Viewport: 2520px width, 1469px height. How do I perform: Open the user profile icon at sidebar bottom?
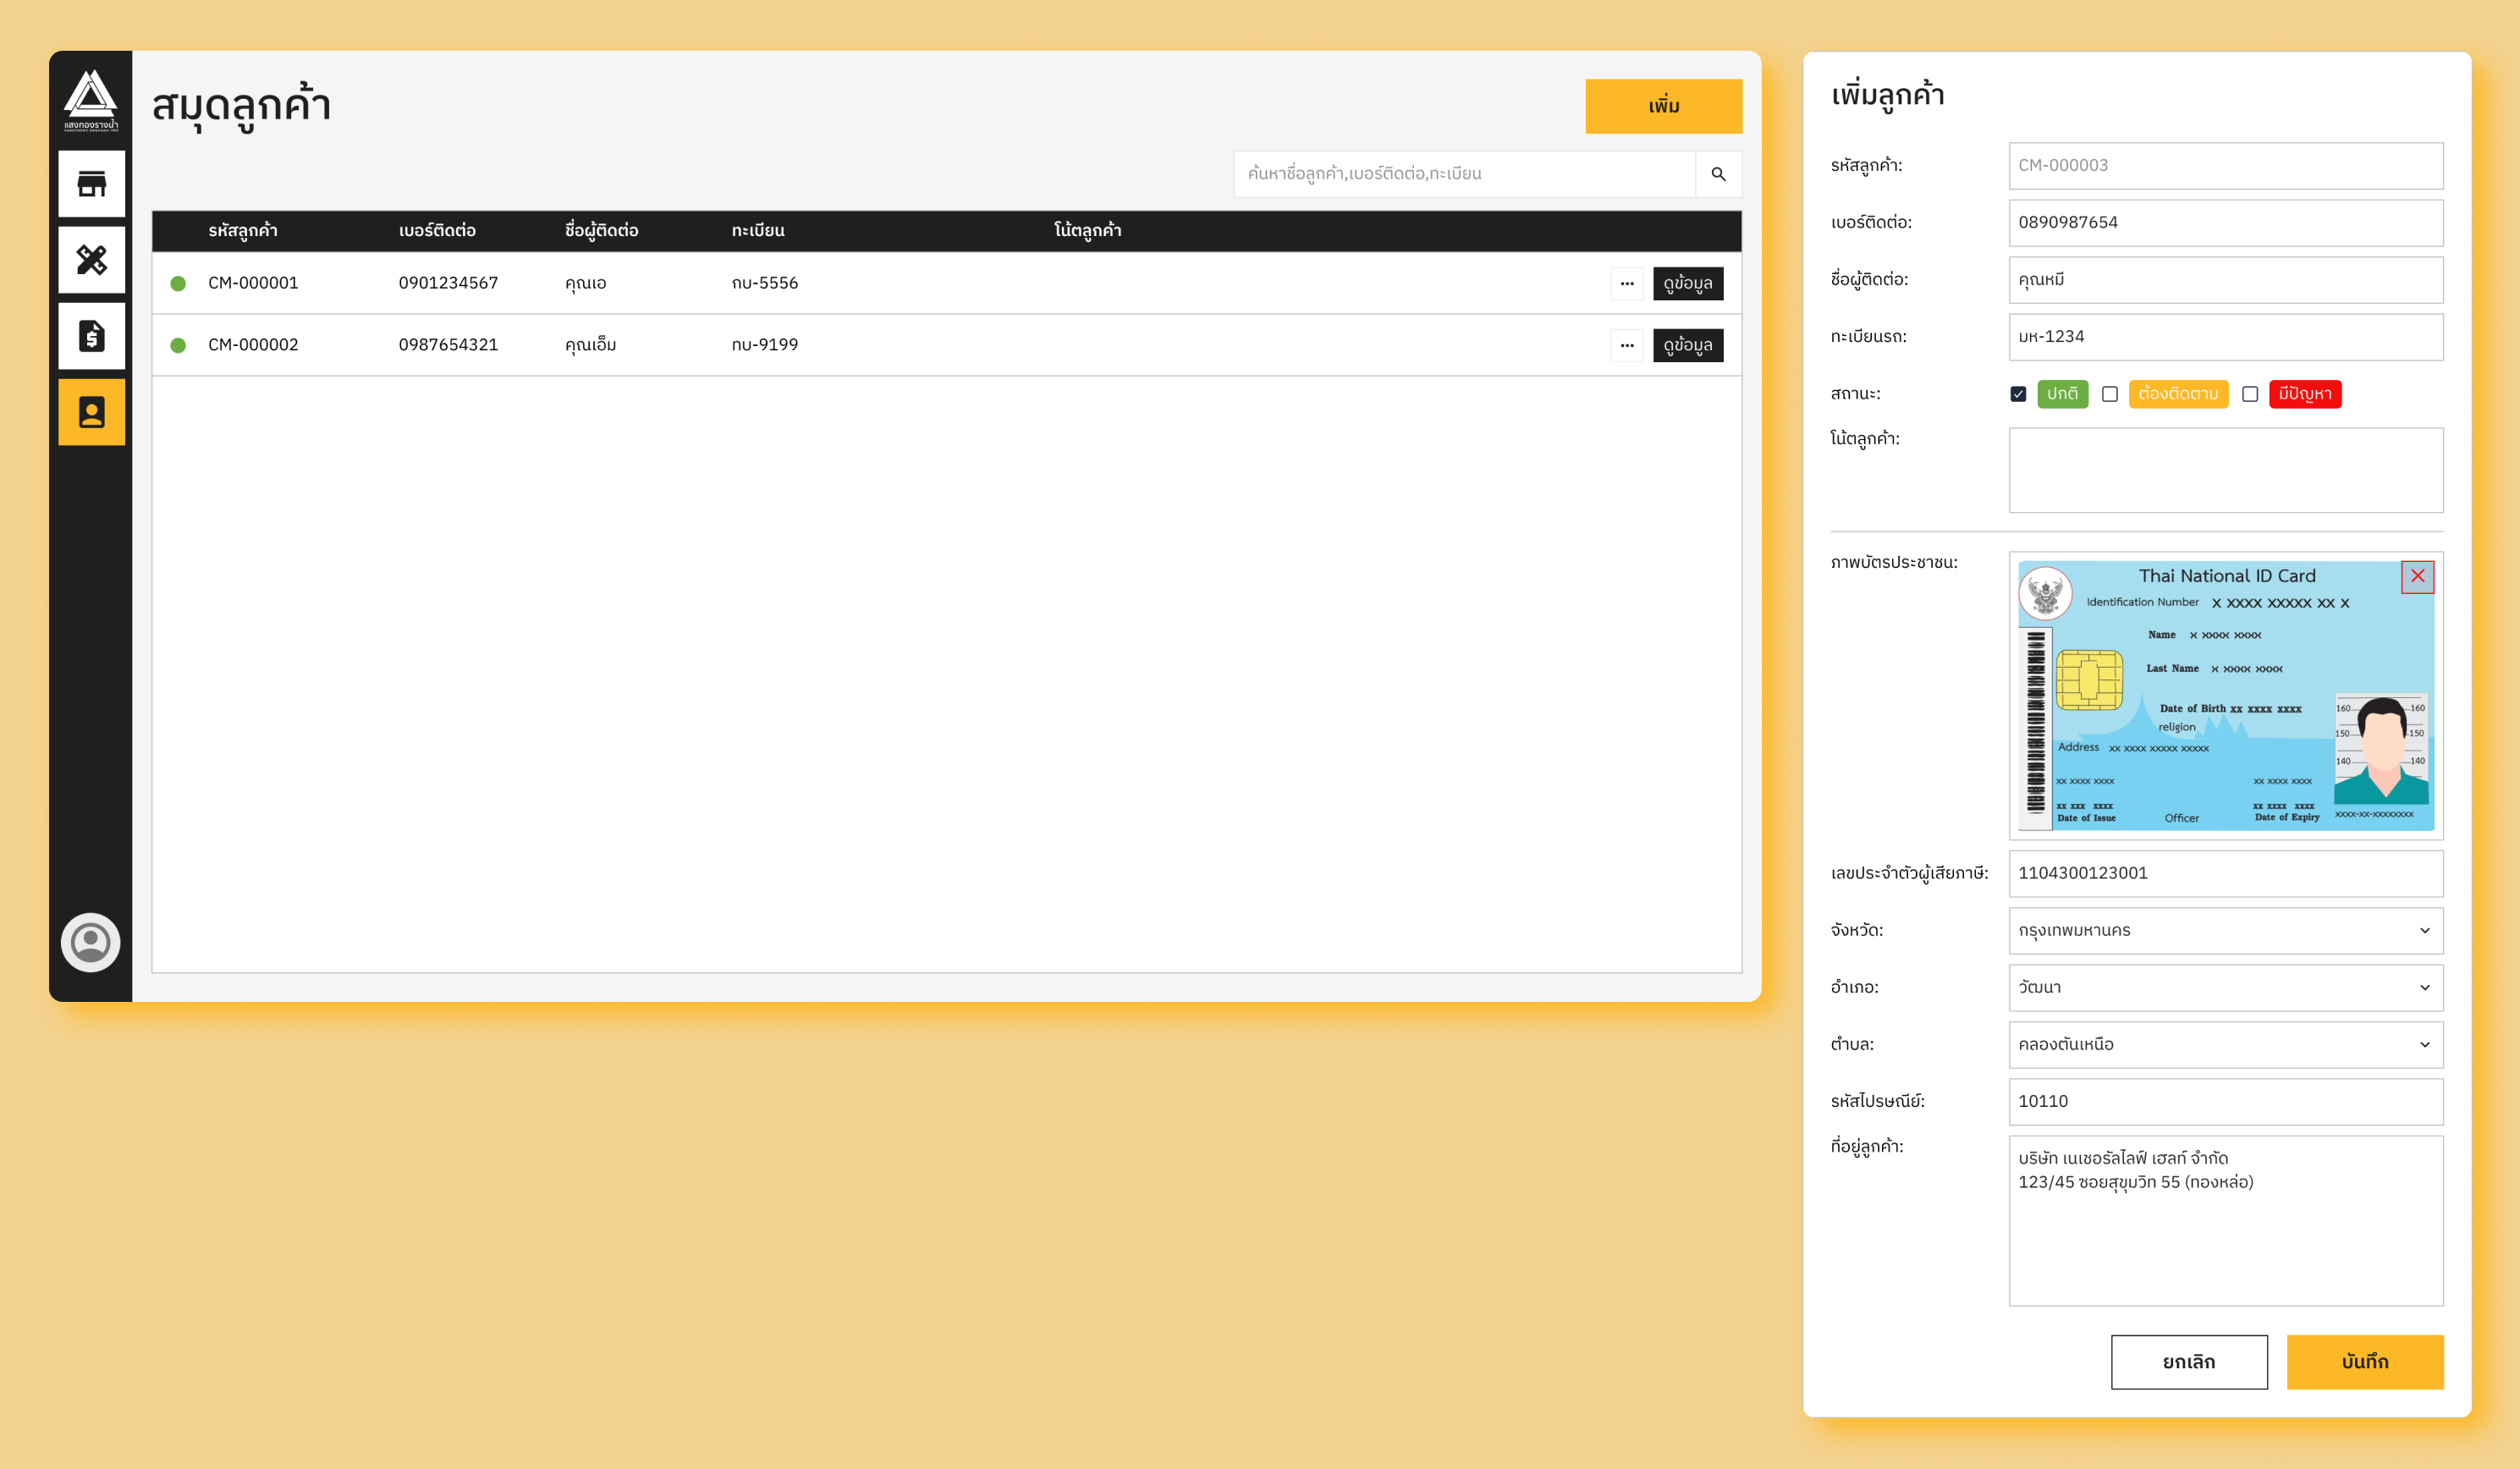click(91, 941)
